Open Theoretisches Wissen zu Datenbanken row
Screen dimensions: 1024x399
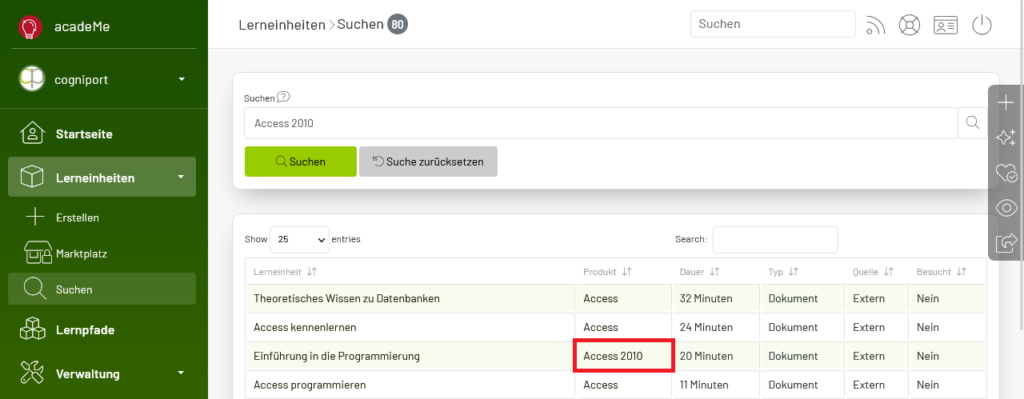point(410,298)
